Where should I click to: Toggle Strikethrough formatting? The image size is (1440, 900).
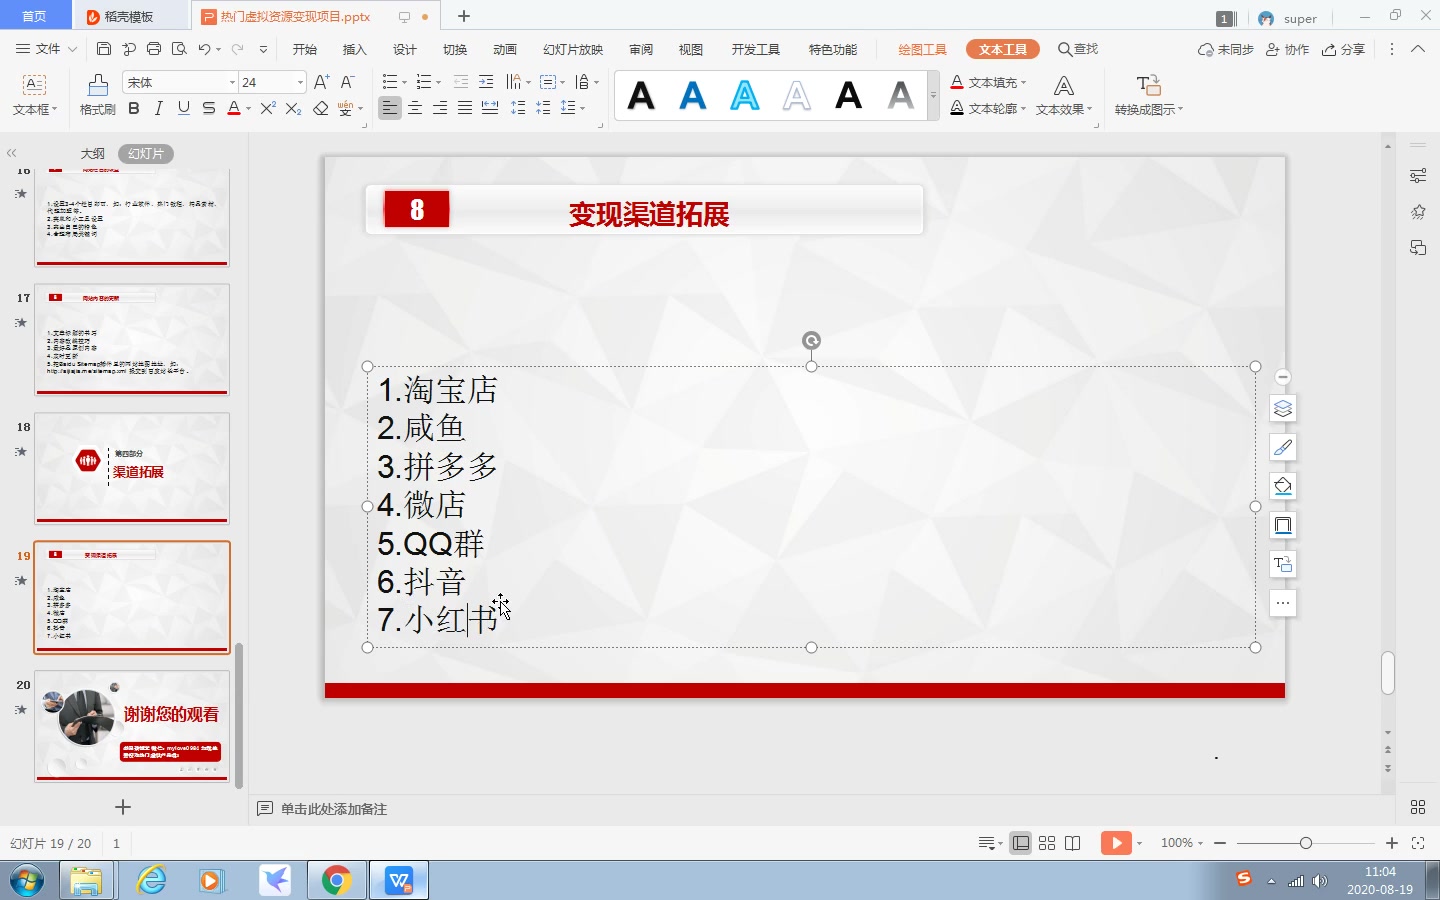(x=209, y=108)
